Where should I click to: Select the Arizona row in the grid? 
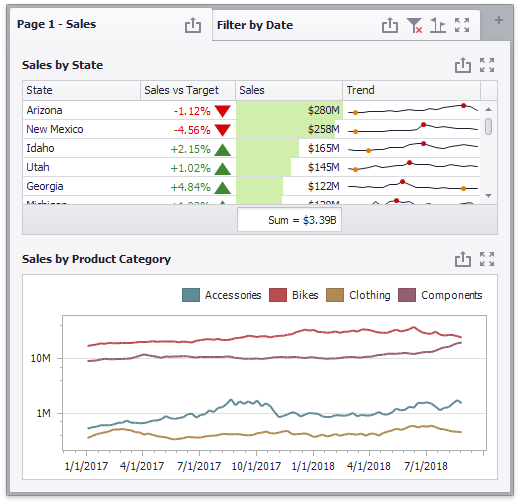point(251,110)
